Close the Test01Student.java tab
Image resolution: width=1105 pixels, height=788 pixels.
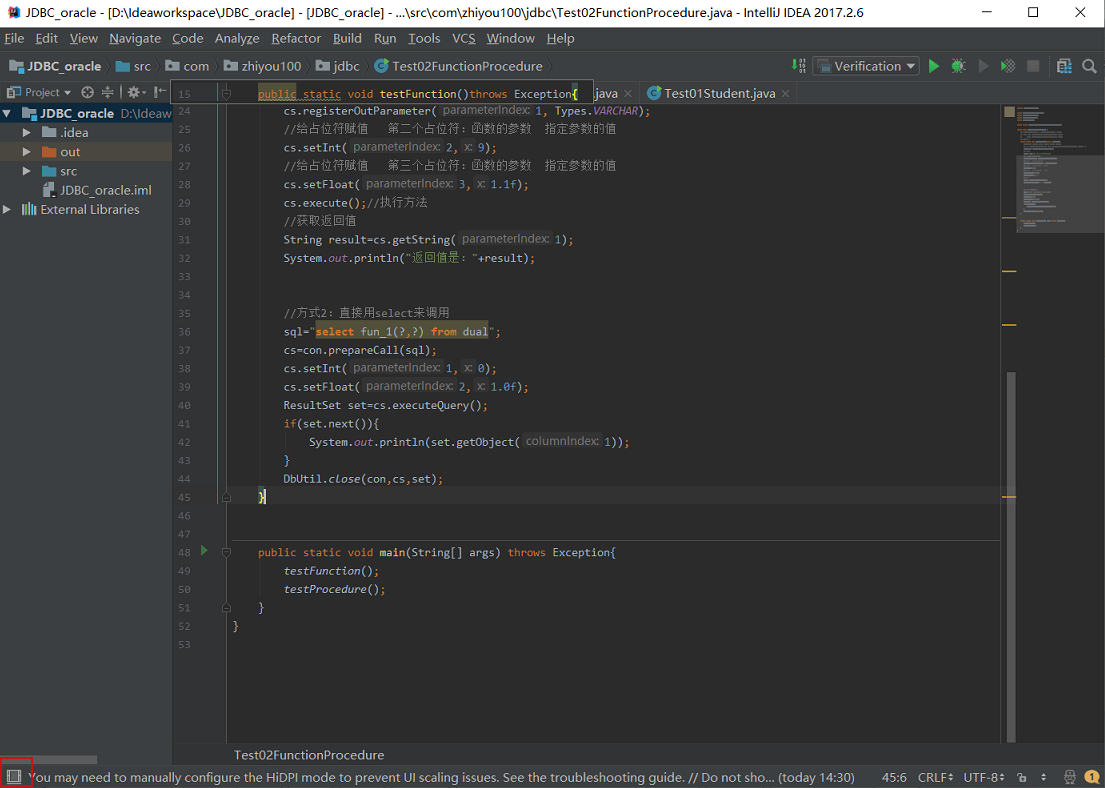click(785, 93)
